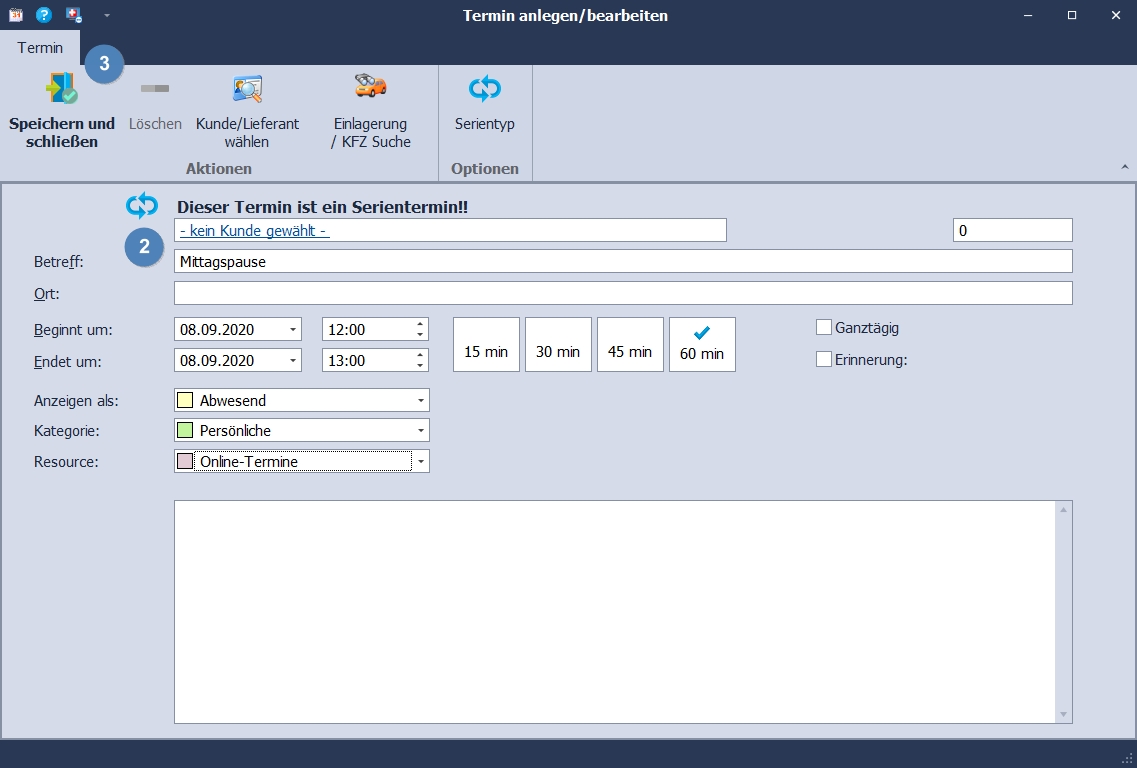Screen dimensions: 1137x768
Task: Toggle the Erinnerung checkbox
Action: 824,360
